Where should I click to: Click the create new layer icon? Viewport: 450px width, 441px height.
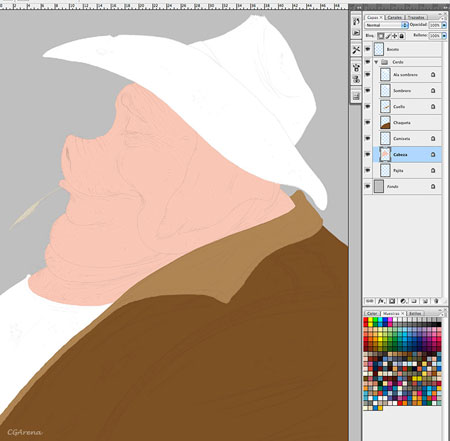click(x=425, y=301)
